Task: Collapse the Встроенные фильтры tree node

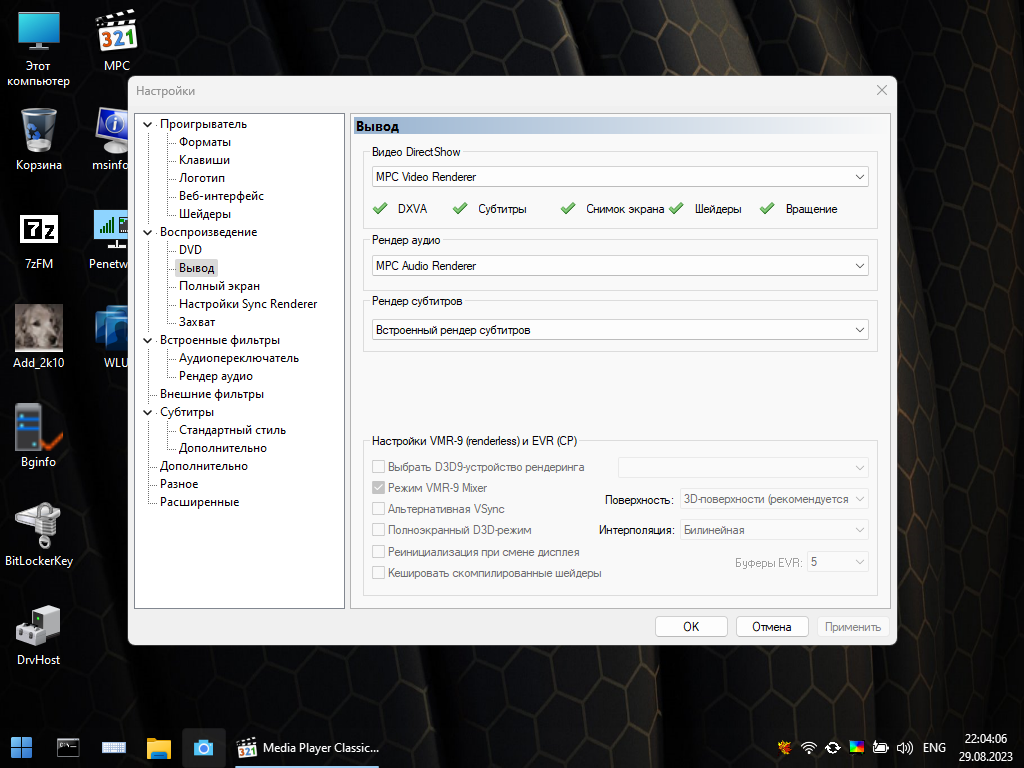Action: click(x=148, y=340)
